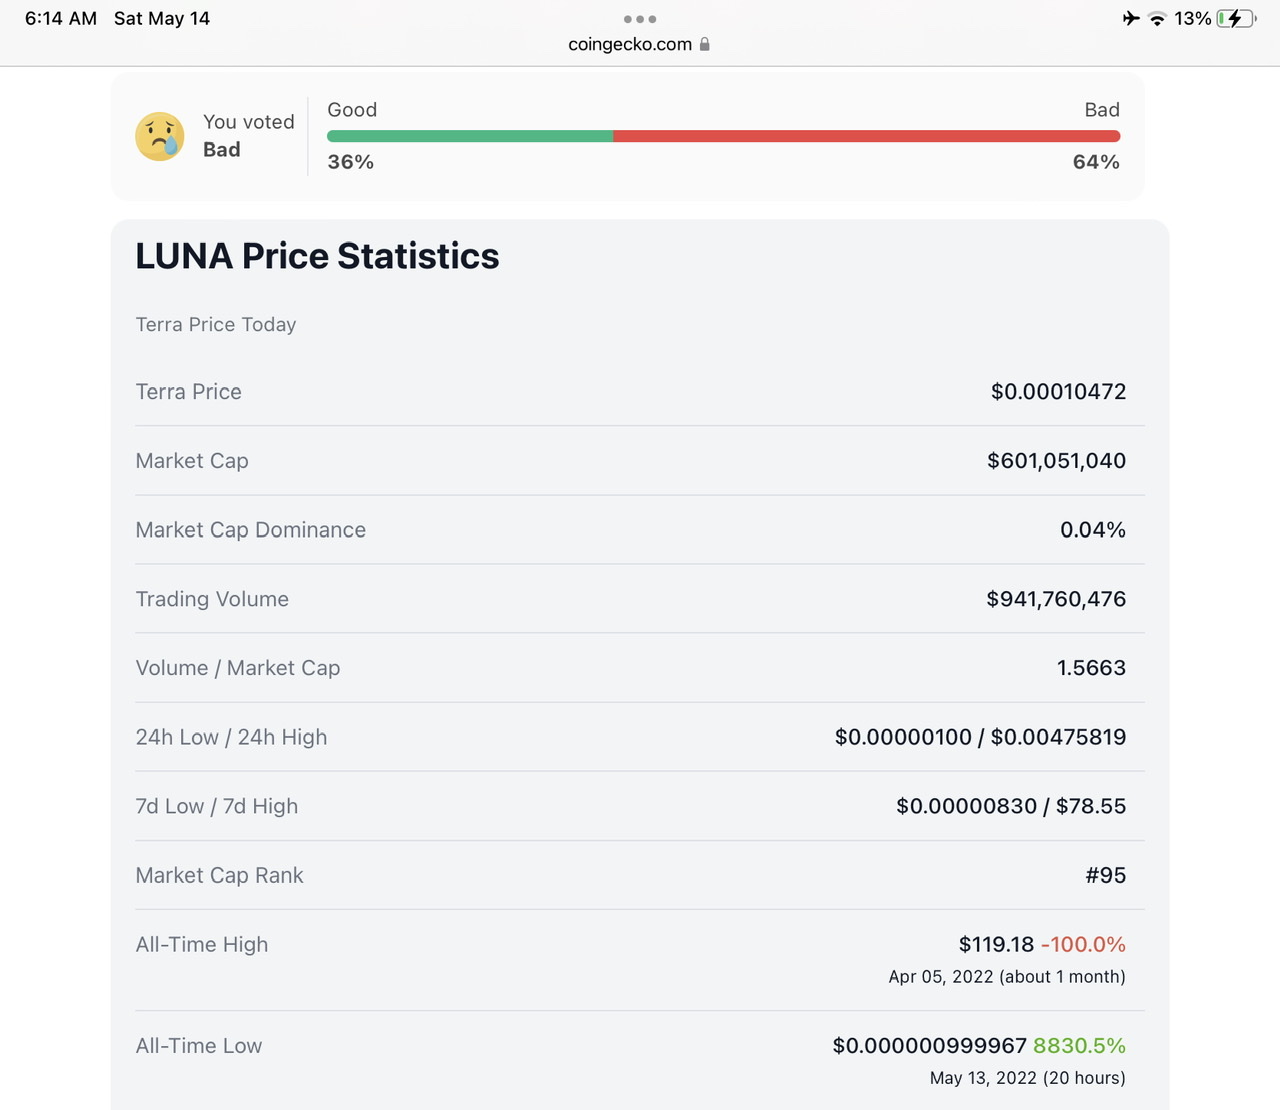Click the green 8830.5% all-time low change
Viewport: 1280px width, 1110px height.
1079,1046
